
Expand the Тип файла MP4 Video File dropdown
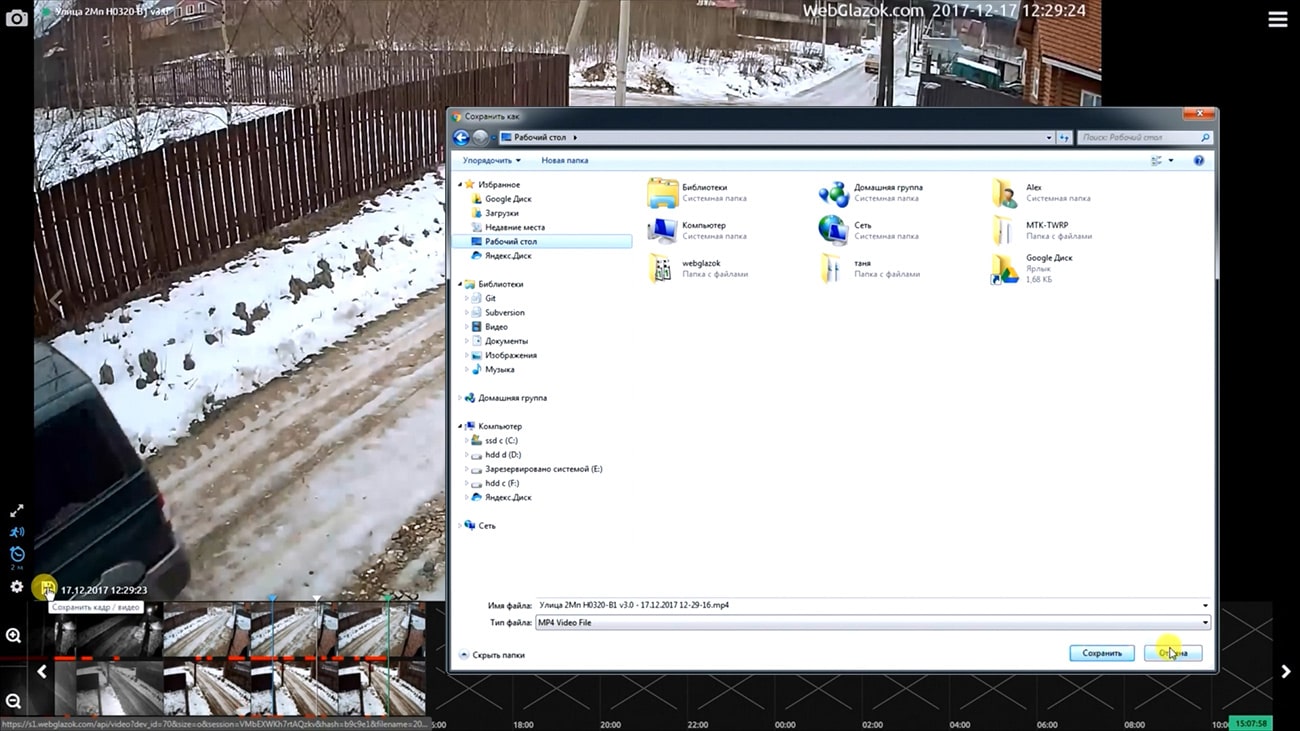(x=1204, y=623)
